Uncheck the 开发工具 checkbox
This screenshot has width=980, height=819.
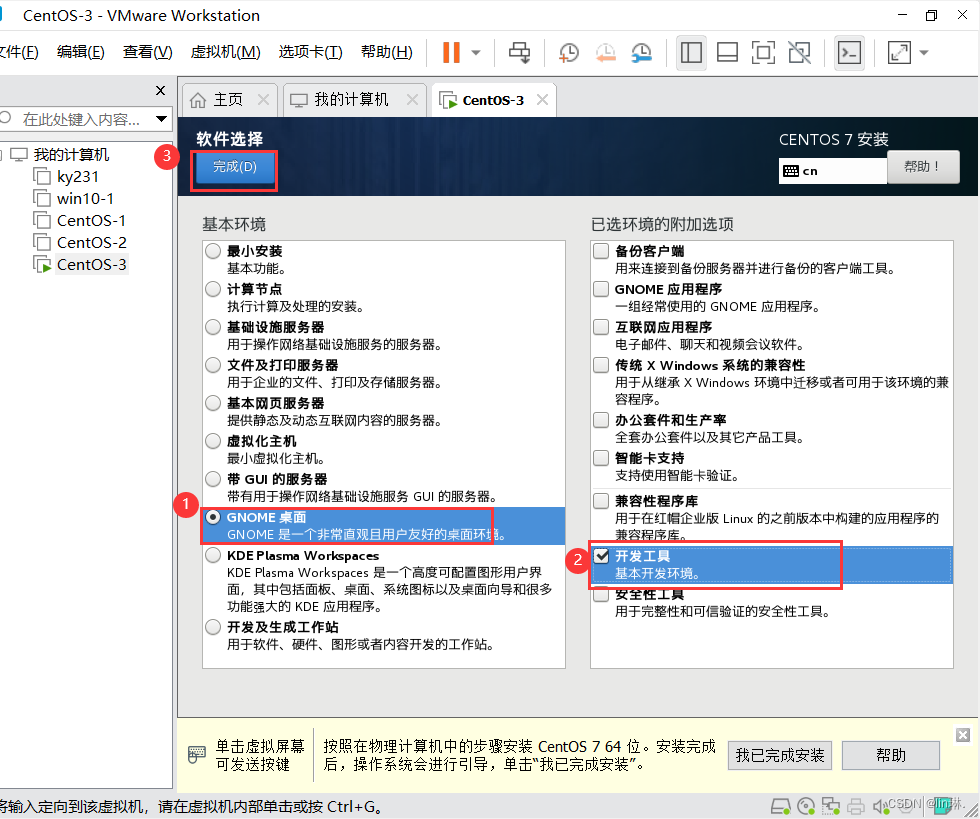(x=601, y=556)
